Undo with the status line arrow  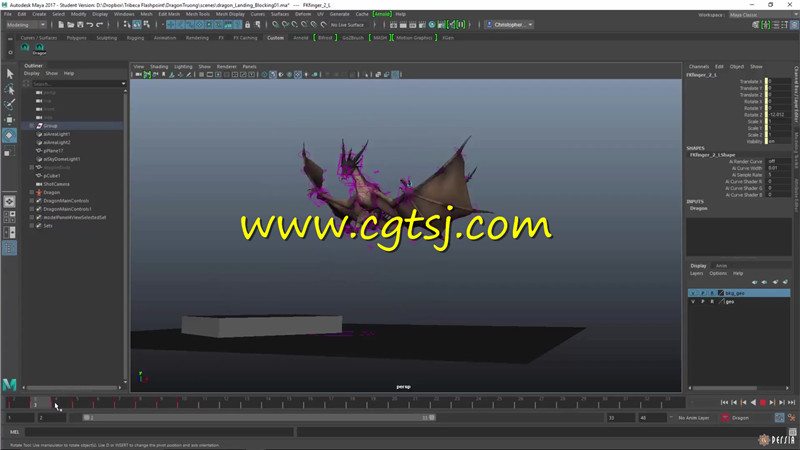pyautogui.click(x=90, y=24)
